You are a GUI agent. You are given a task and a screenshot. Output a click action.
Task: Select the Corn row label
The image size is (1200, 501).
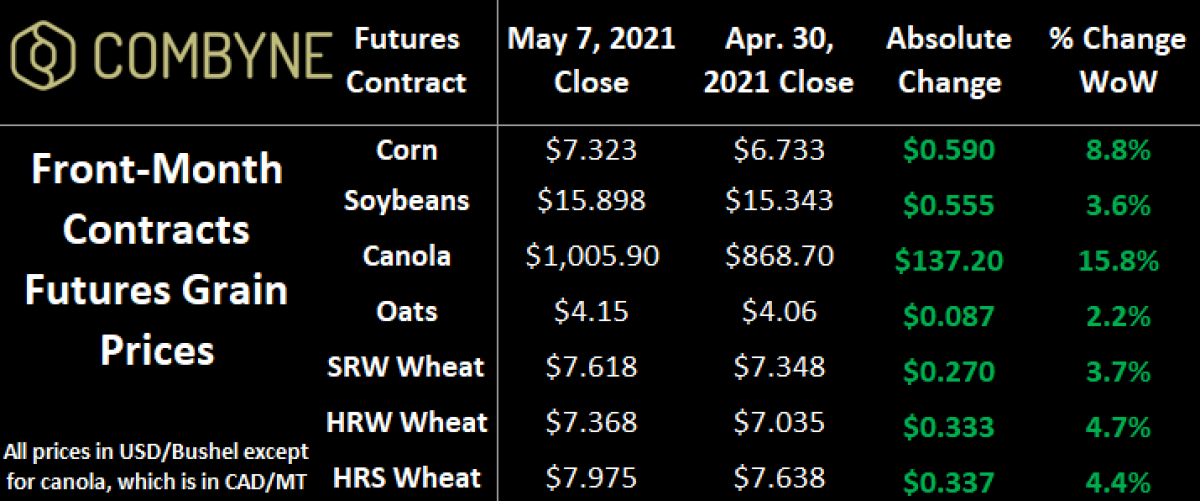[407, 149]
